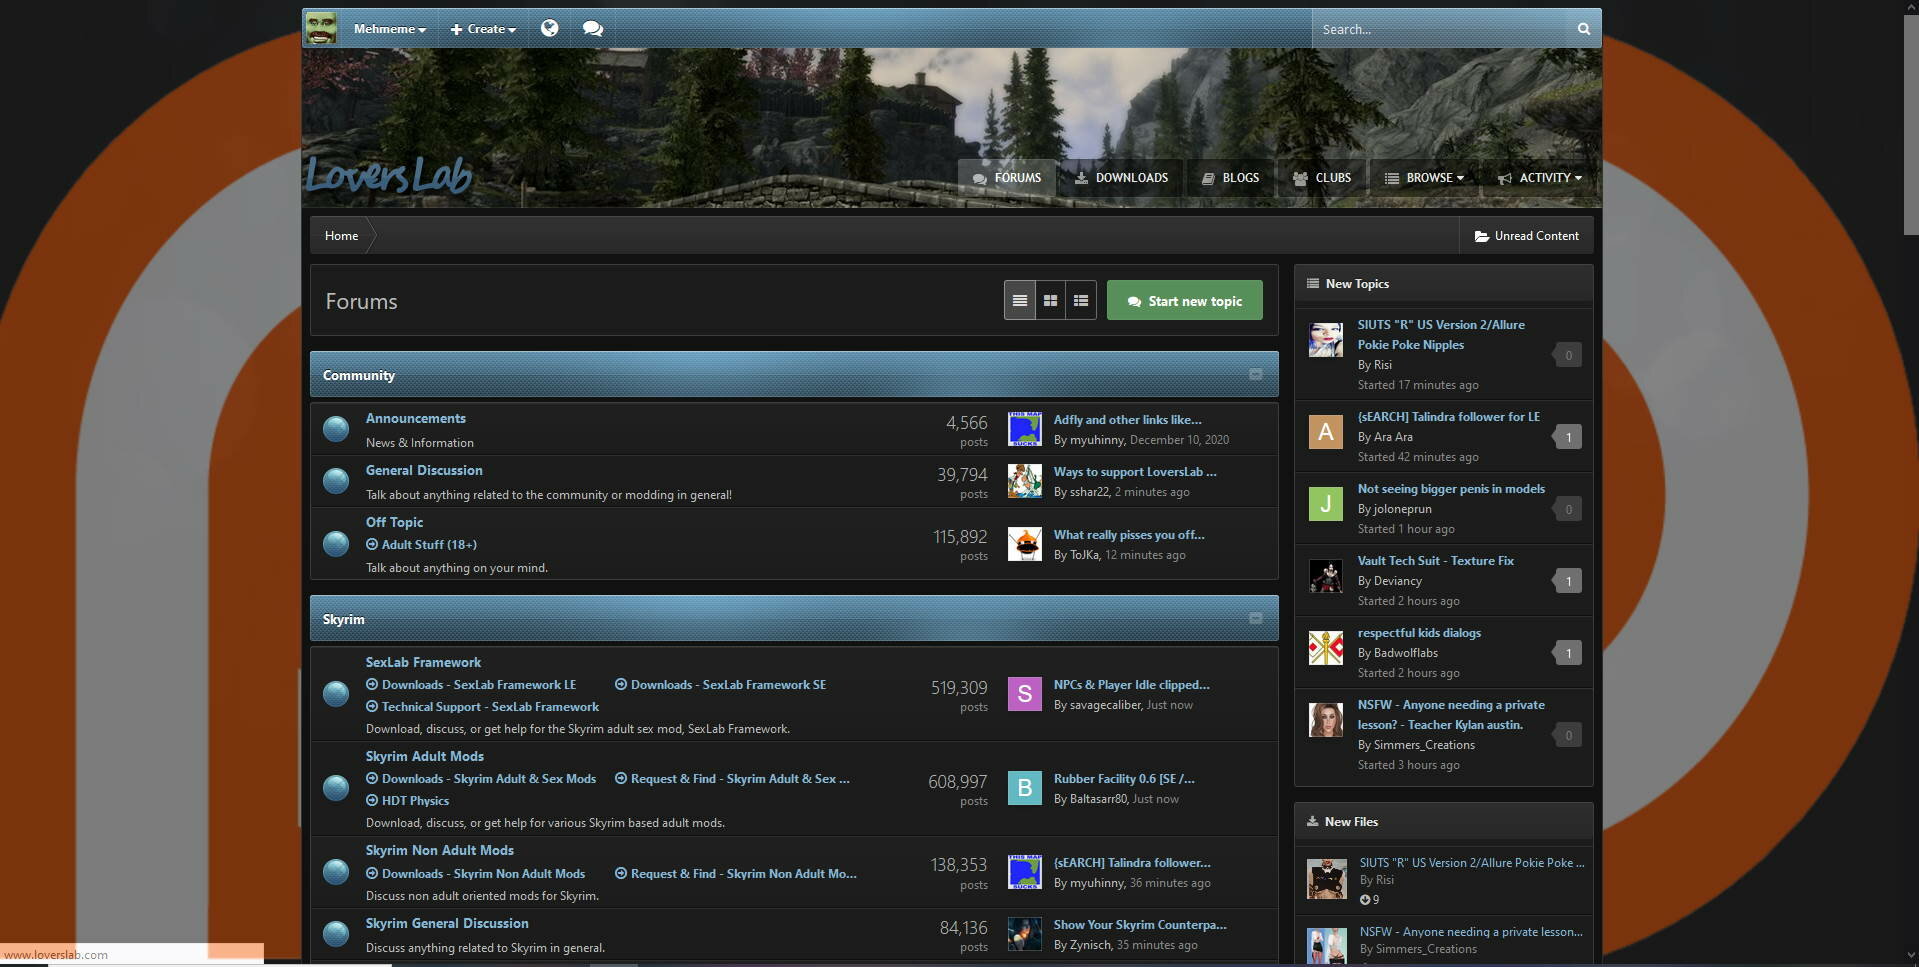The image size is (1919, 967).
Task: Click the search magnifier button
Action: (x=1584, y=29)
